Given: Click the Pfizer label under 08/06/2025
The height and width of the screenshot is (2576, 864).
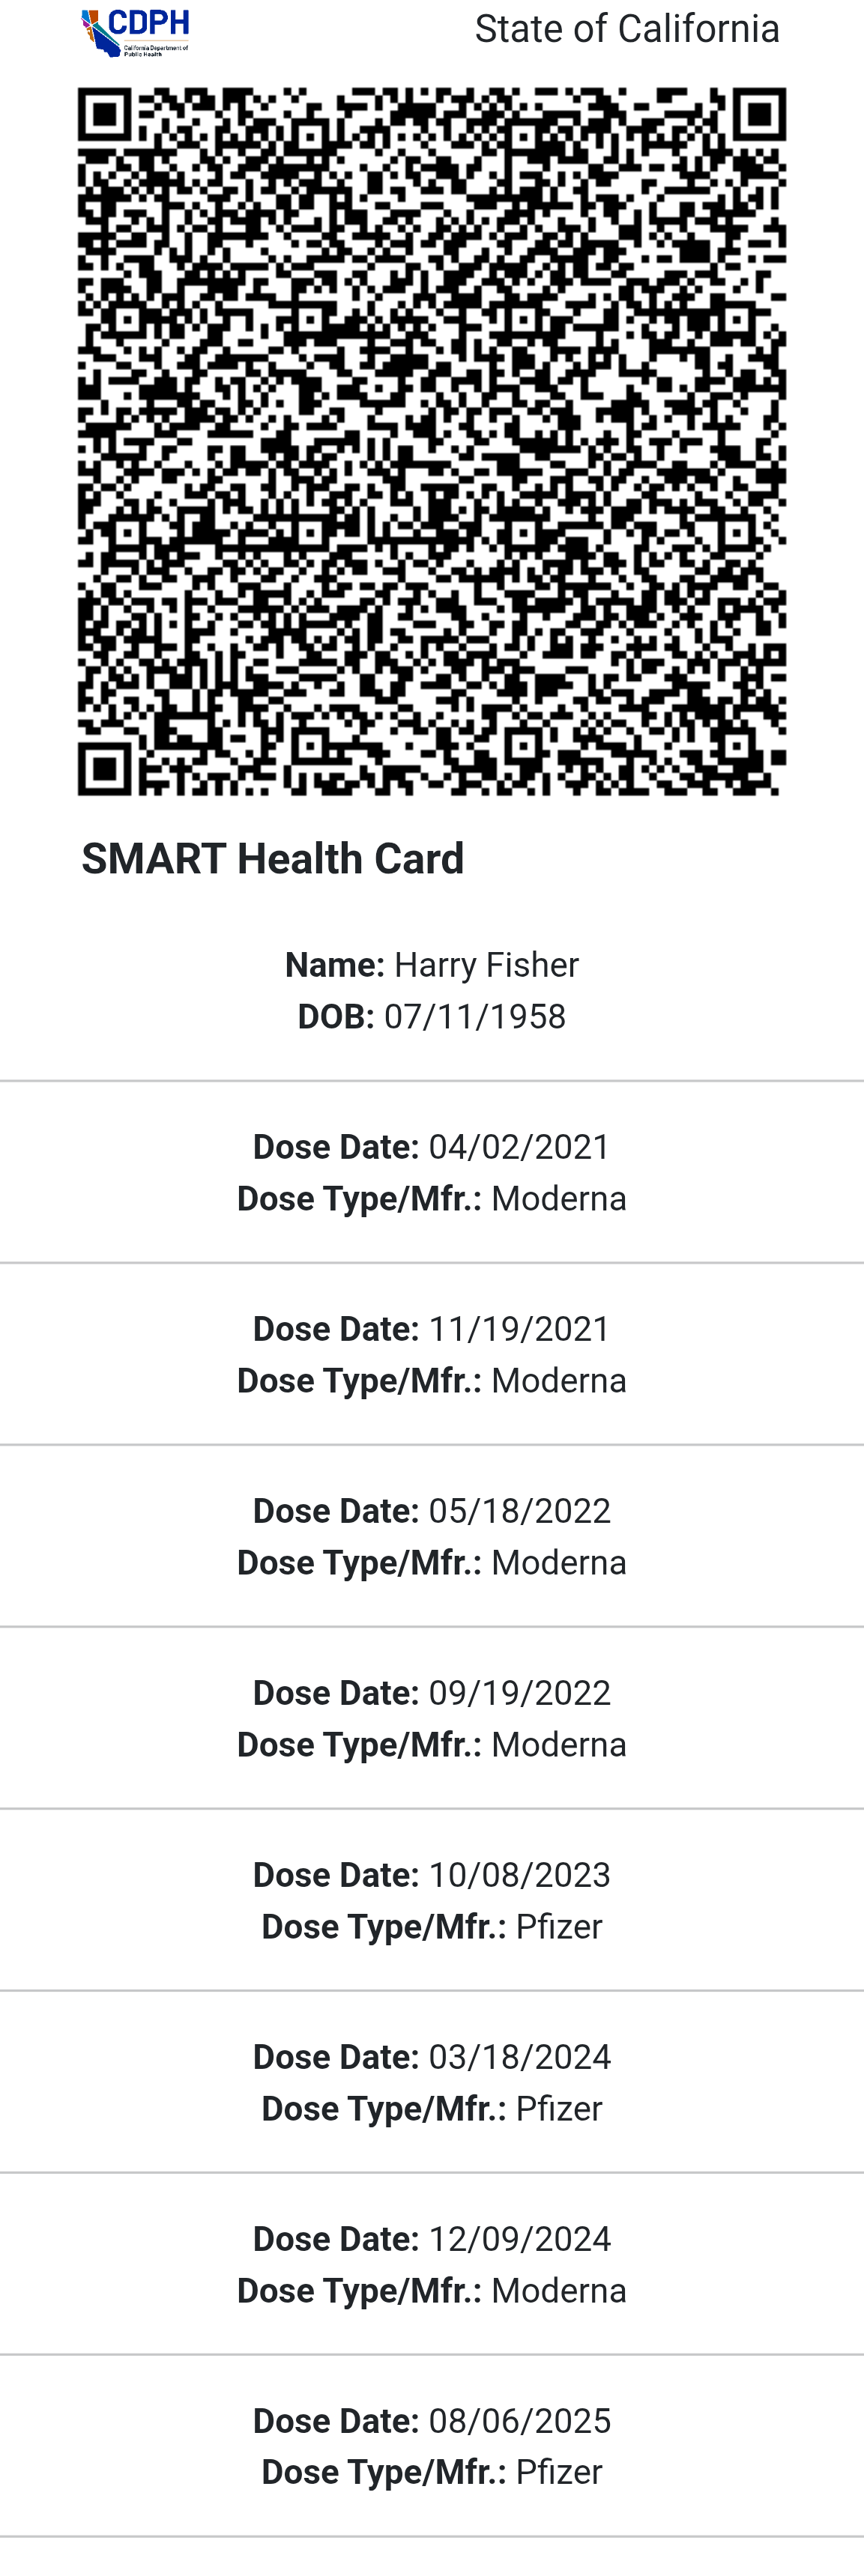Looking at the screenshot, I should click(558, 2472).
